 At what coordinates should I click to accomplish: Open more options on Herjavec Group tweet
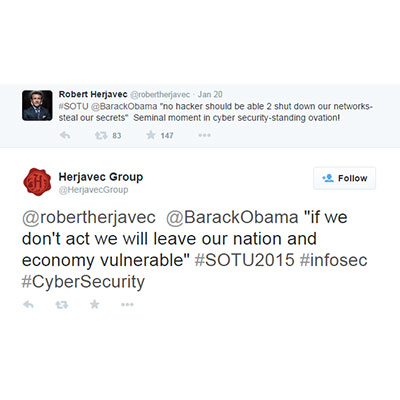click(x=127, y=304)
